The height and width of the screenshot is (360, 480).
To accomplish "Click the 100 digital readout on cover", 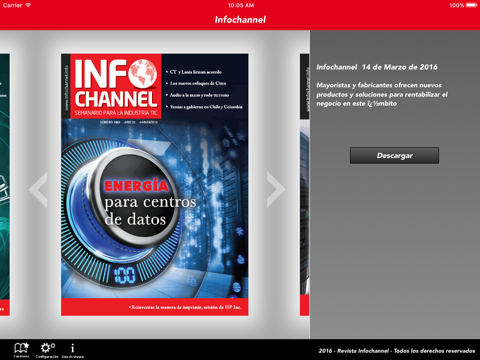I will pos(124,275).
